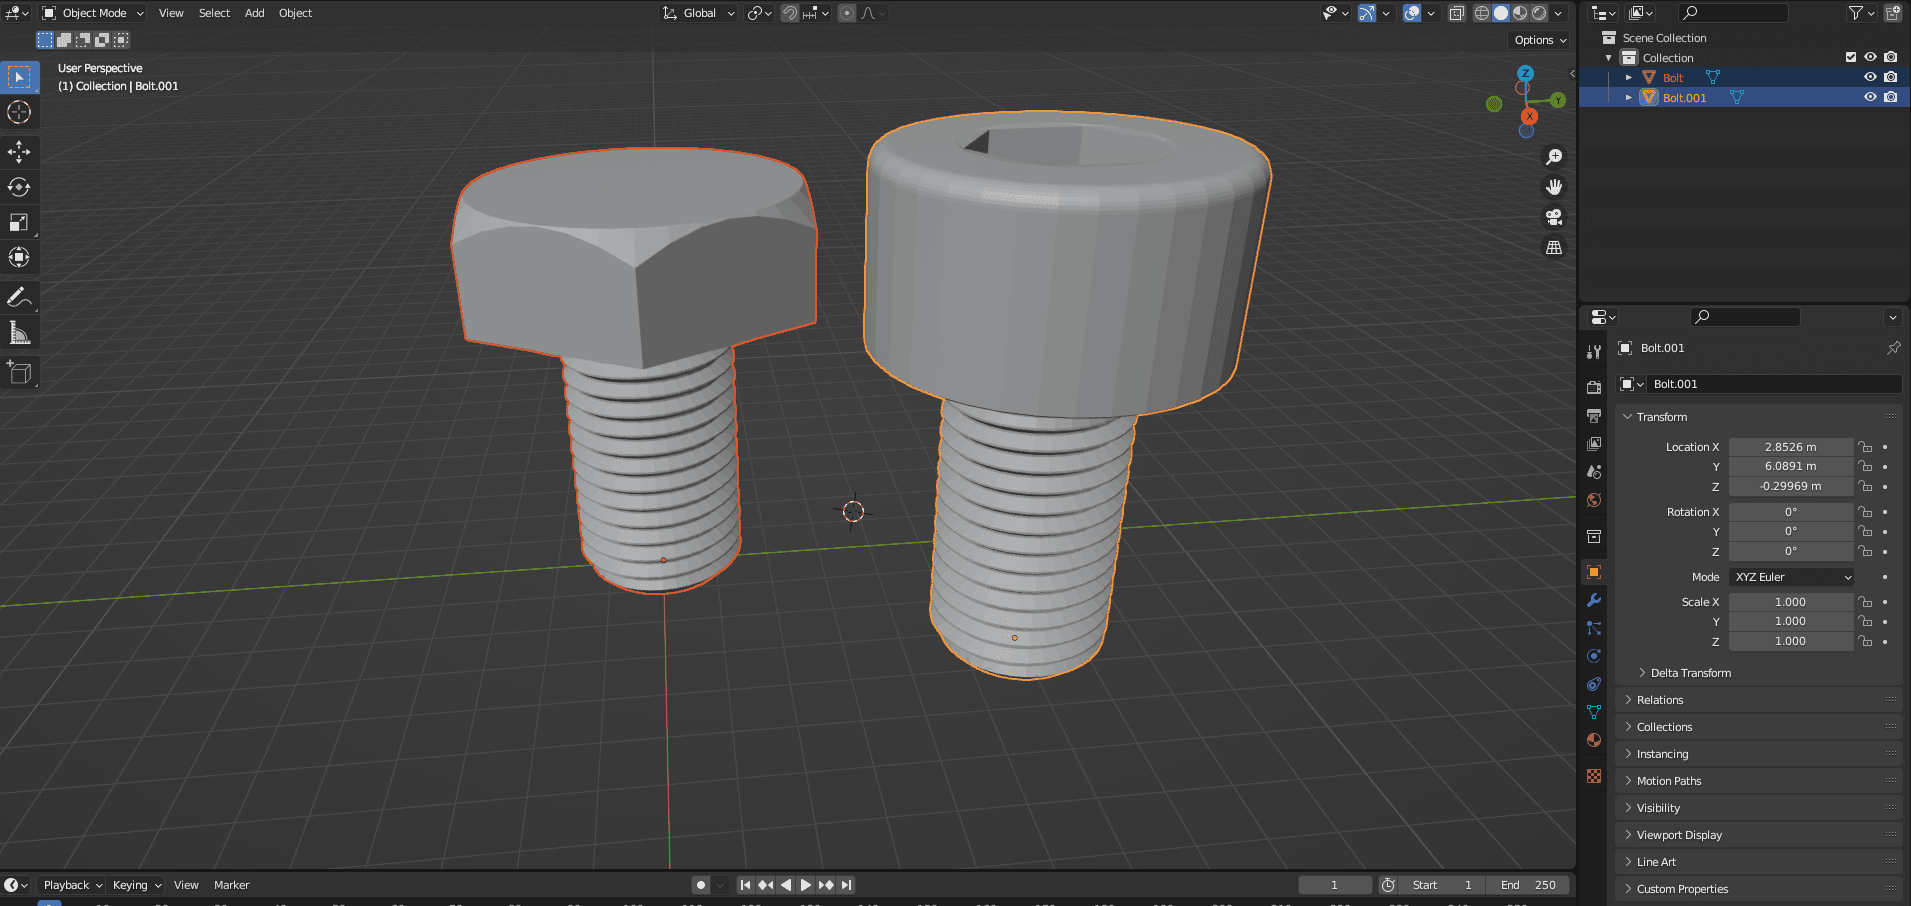Toggle camera view in the viewport

coord(1554,217)
